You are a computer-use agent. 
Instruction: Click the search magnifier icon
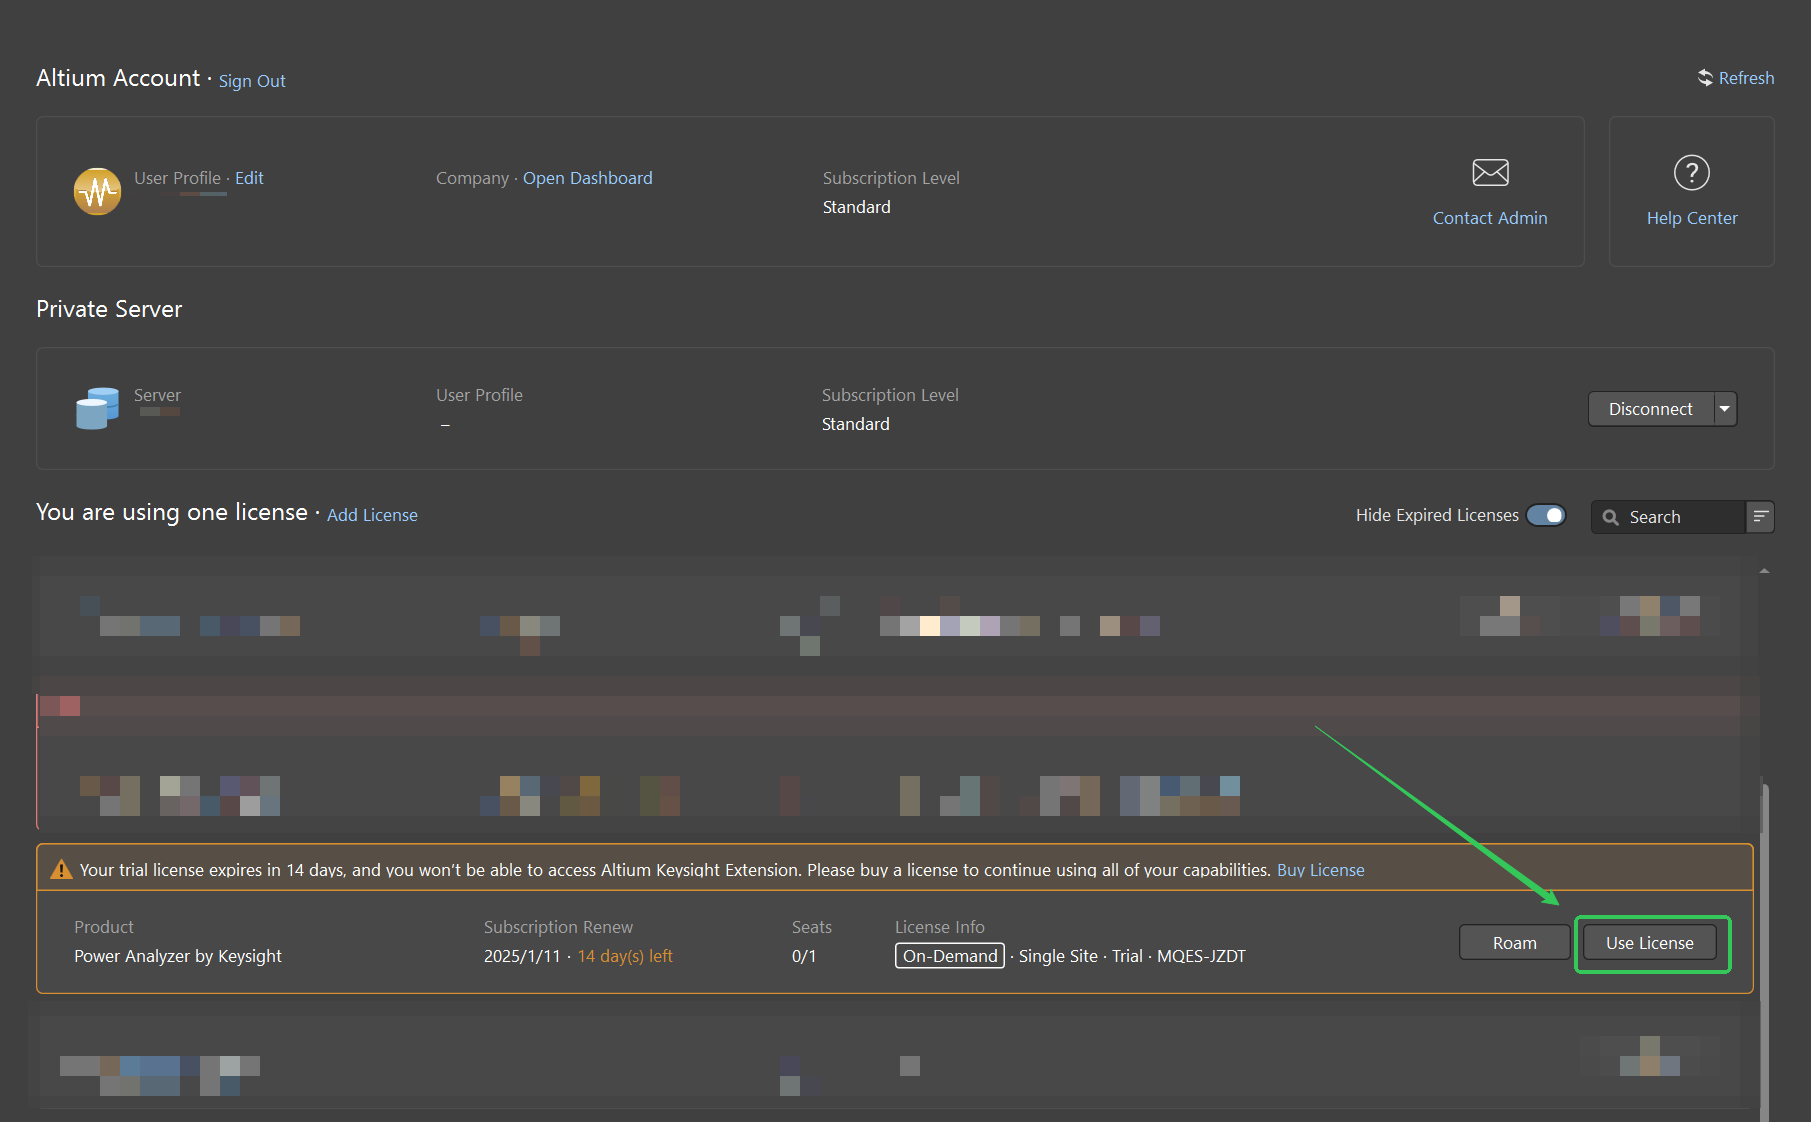tap(1611, 517)
